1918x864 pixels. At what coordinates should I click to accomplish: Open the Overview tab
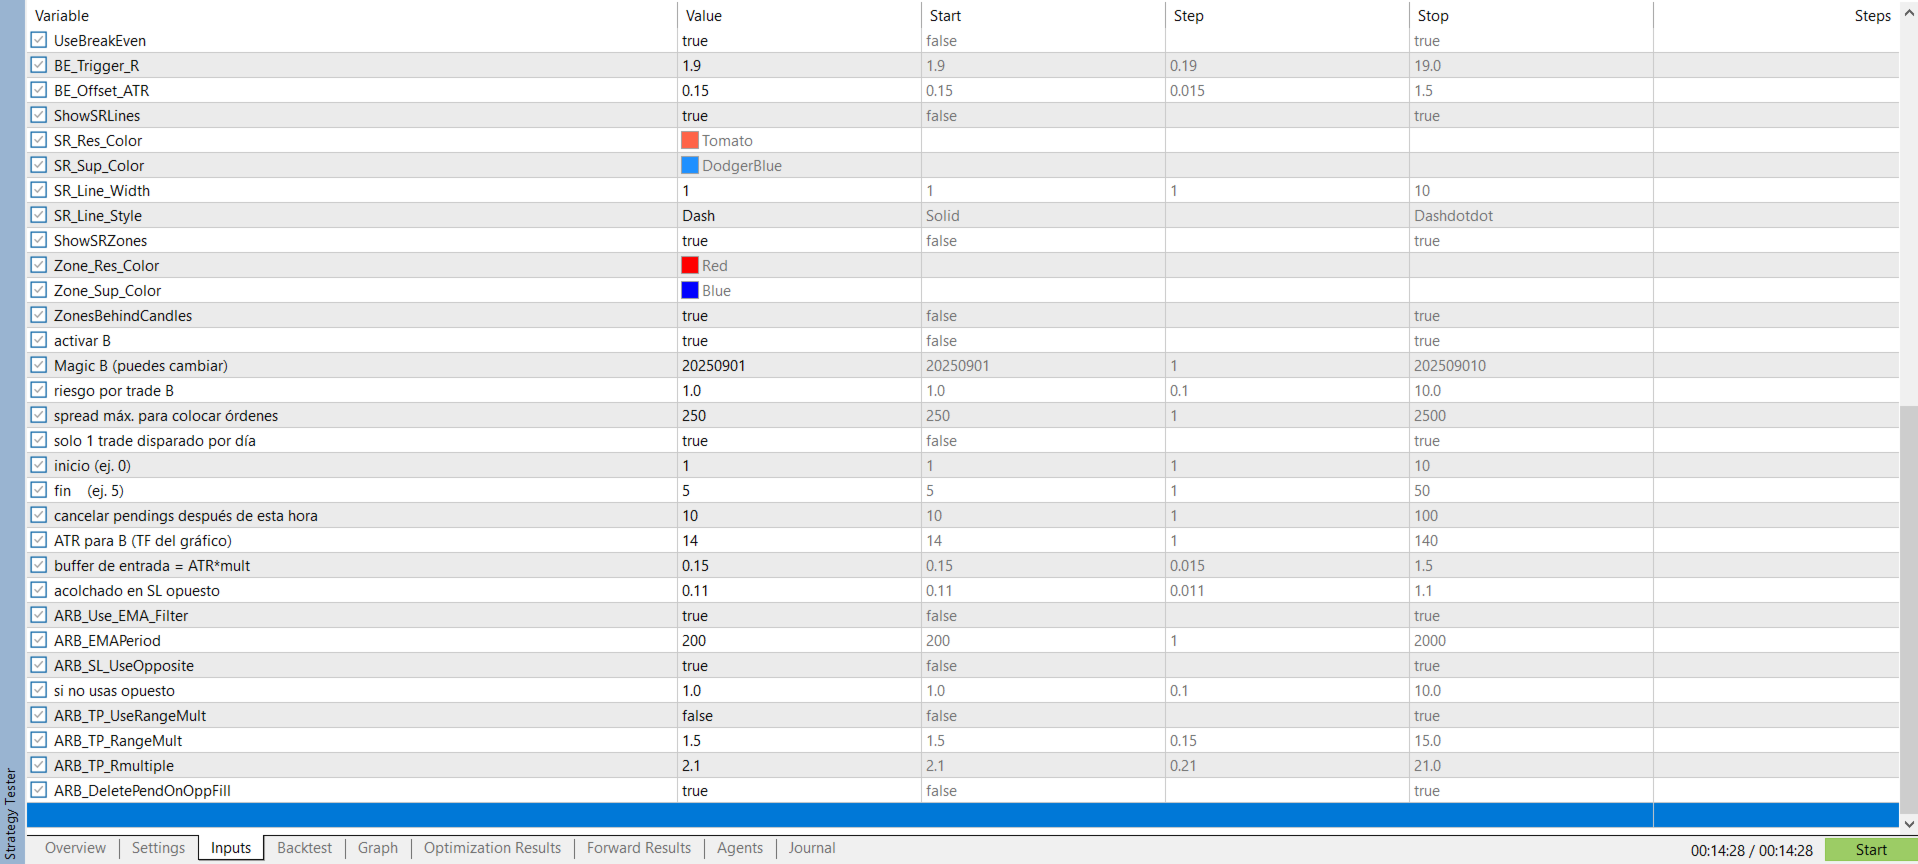pyautogui.click(x=75, y=848)
